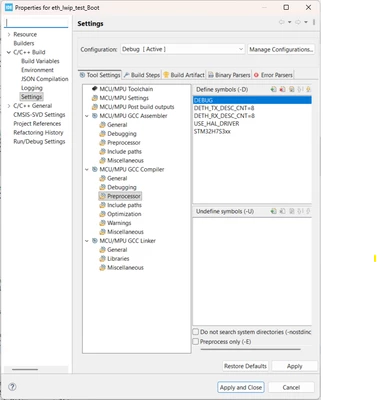377x400 pixels.
Task: Focus the filter text field
Action: coord(37,23)
